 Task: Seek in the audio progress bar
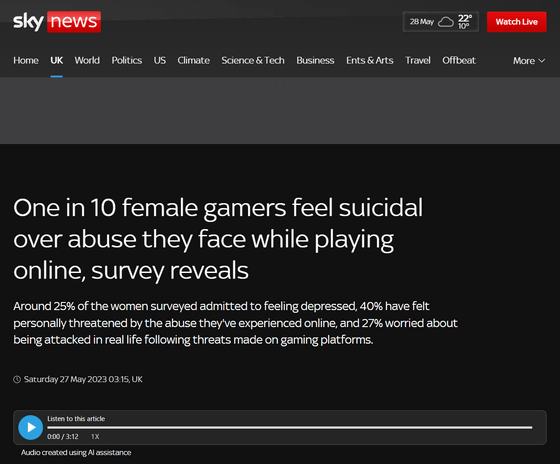tap(290, 427)
